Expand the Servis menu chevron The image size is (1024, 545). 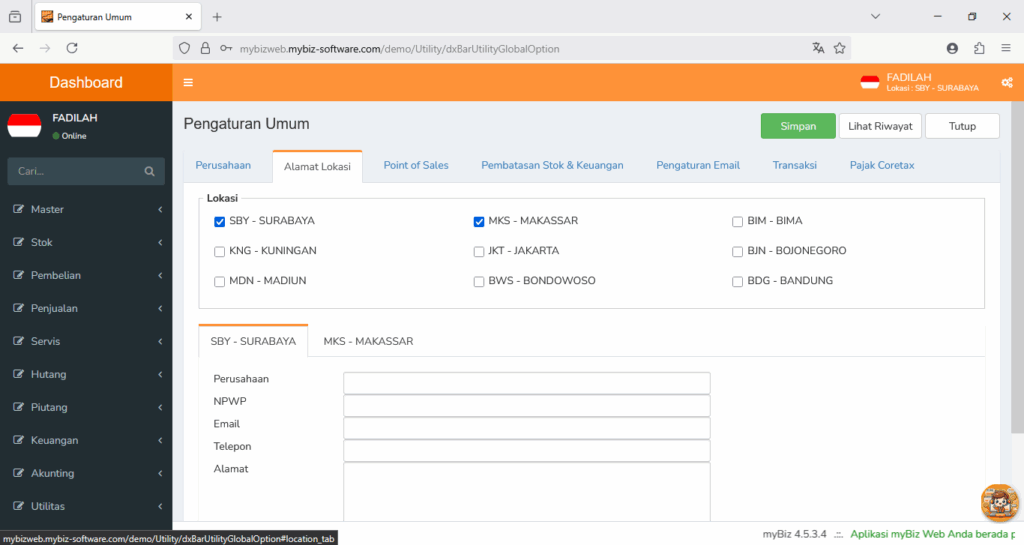(160, 341)
